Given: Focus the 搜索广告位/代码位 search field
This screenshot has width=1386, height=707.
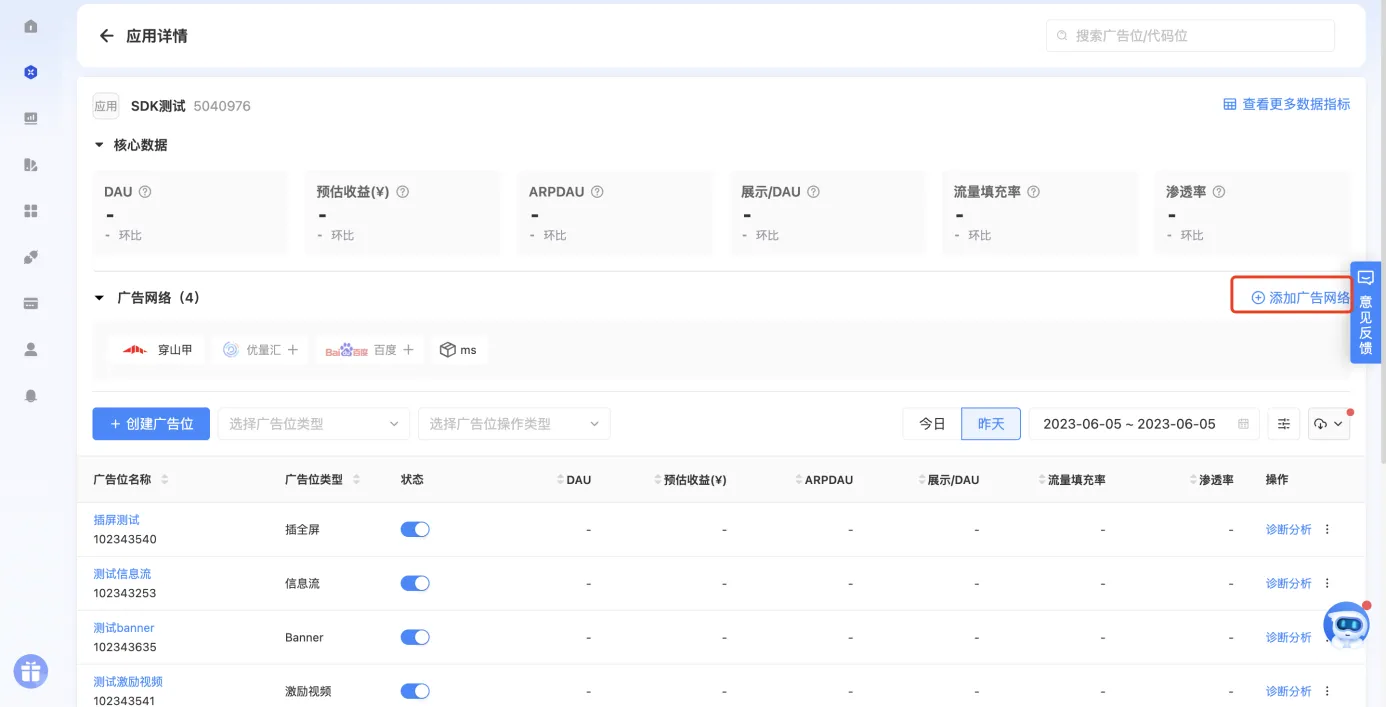Looking at the screenshot, I should point(1190,36).
